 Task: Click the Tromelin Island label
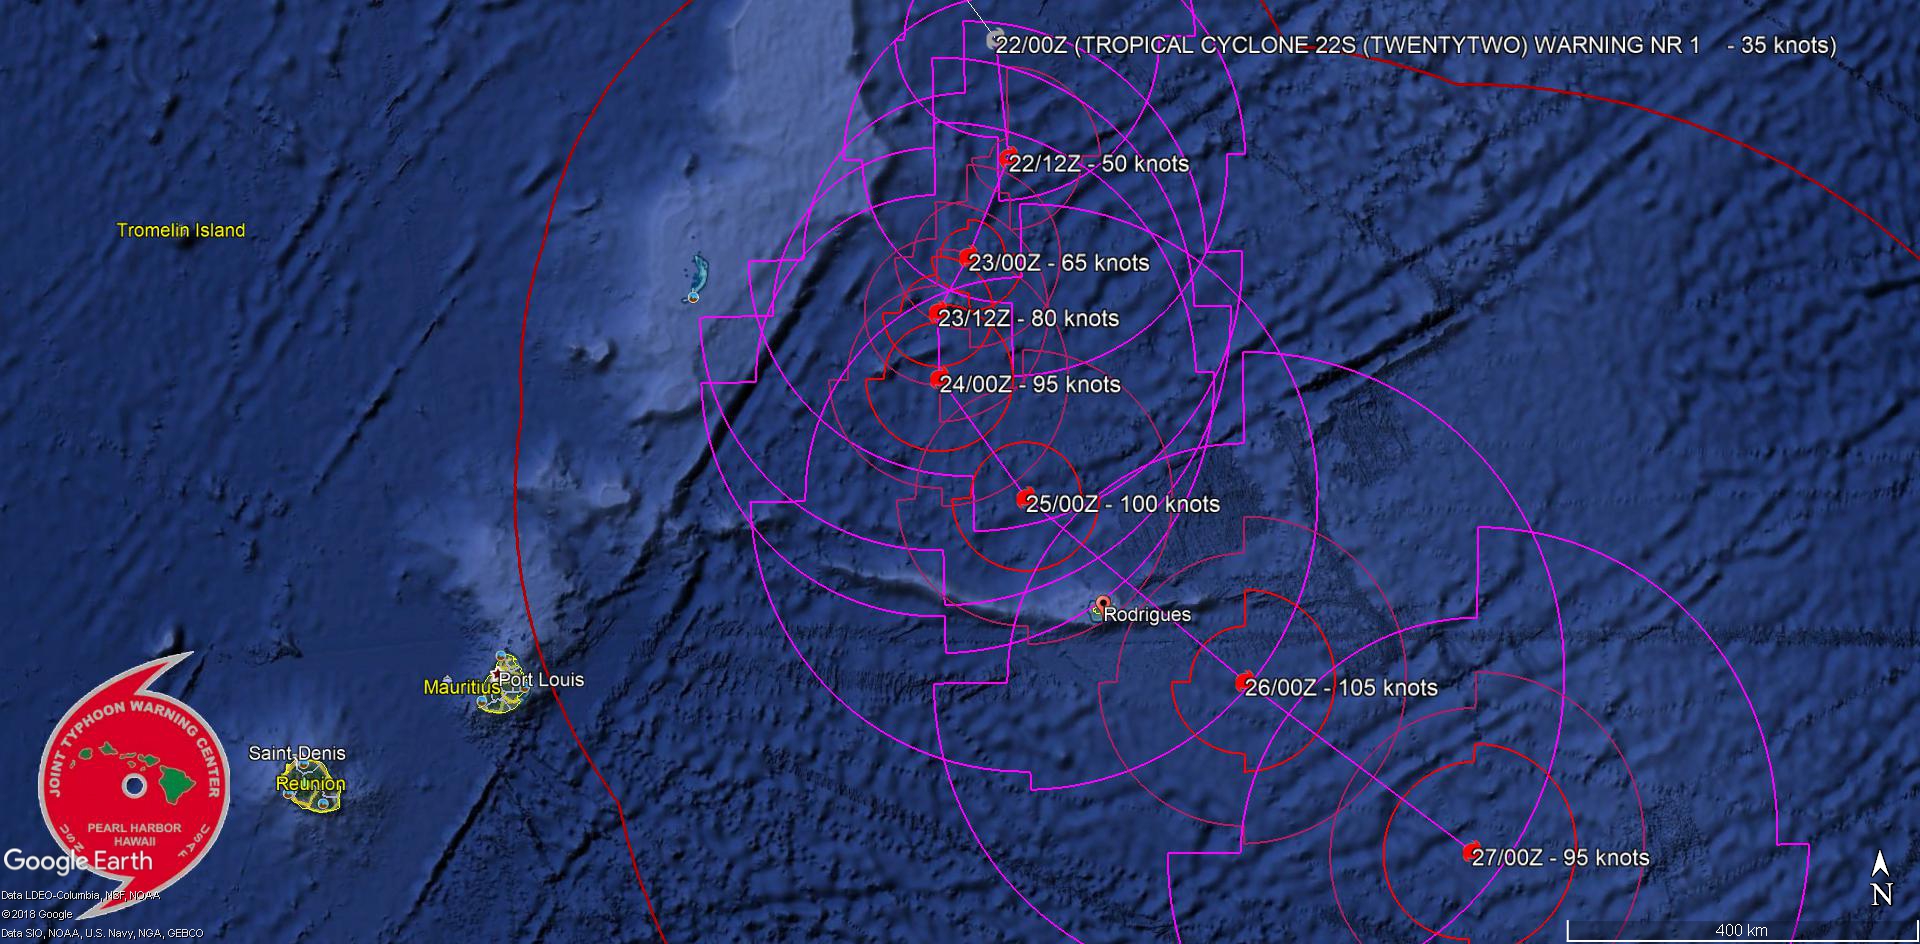click(181, 230)
